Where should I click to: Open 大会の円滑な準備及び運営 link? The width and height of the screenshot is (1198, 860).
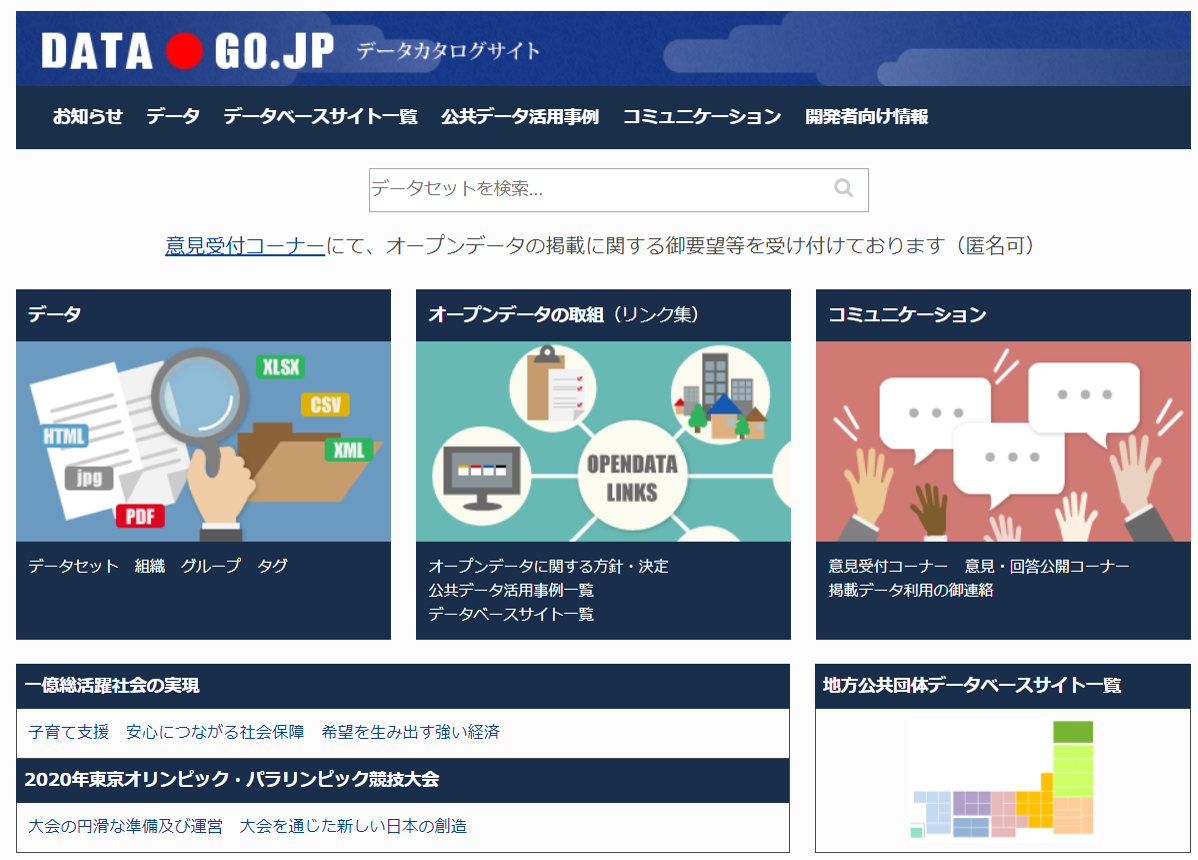coord(125,826)
